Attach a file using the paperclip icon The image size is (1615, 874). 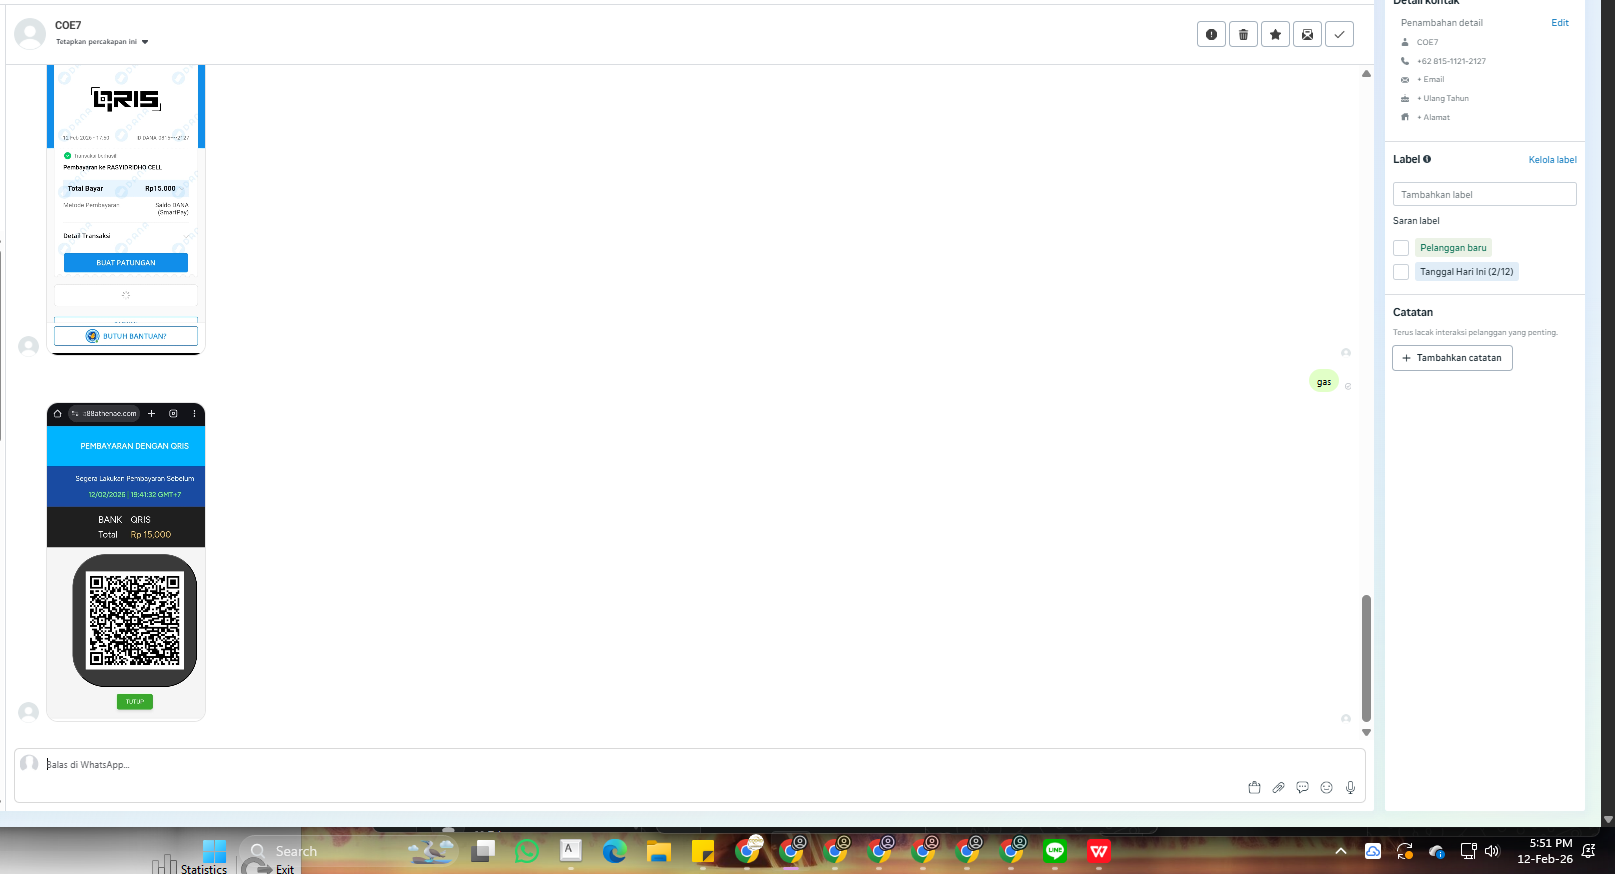click(1278, 788)
